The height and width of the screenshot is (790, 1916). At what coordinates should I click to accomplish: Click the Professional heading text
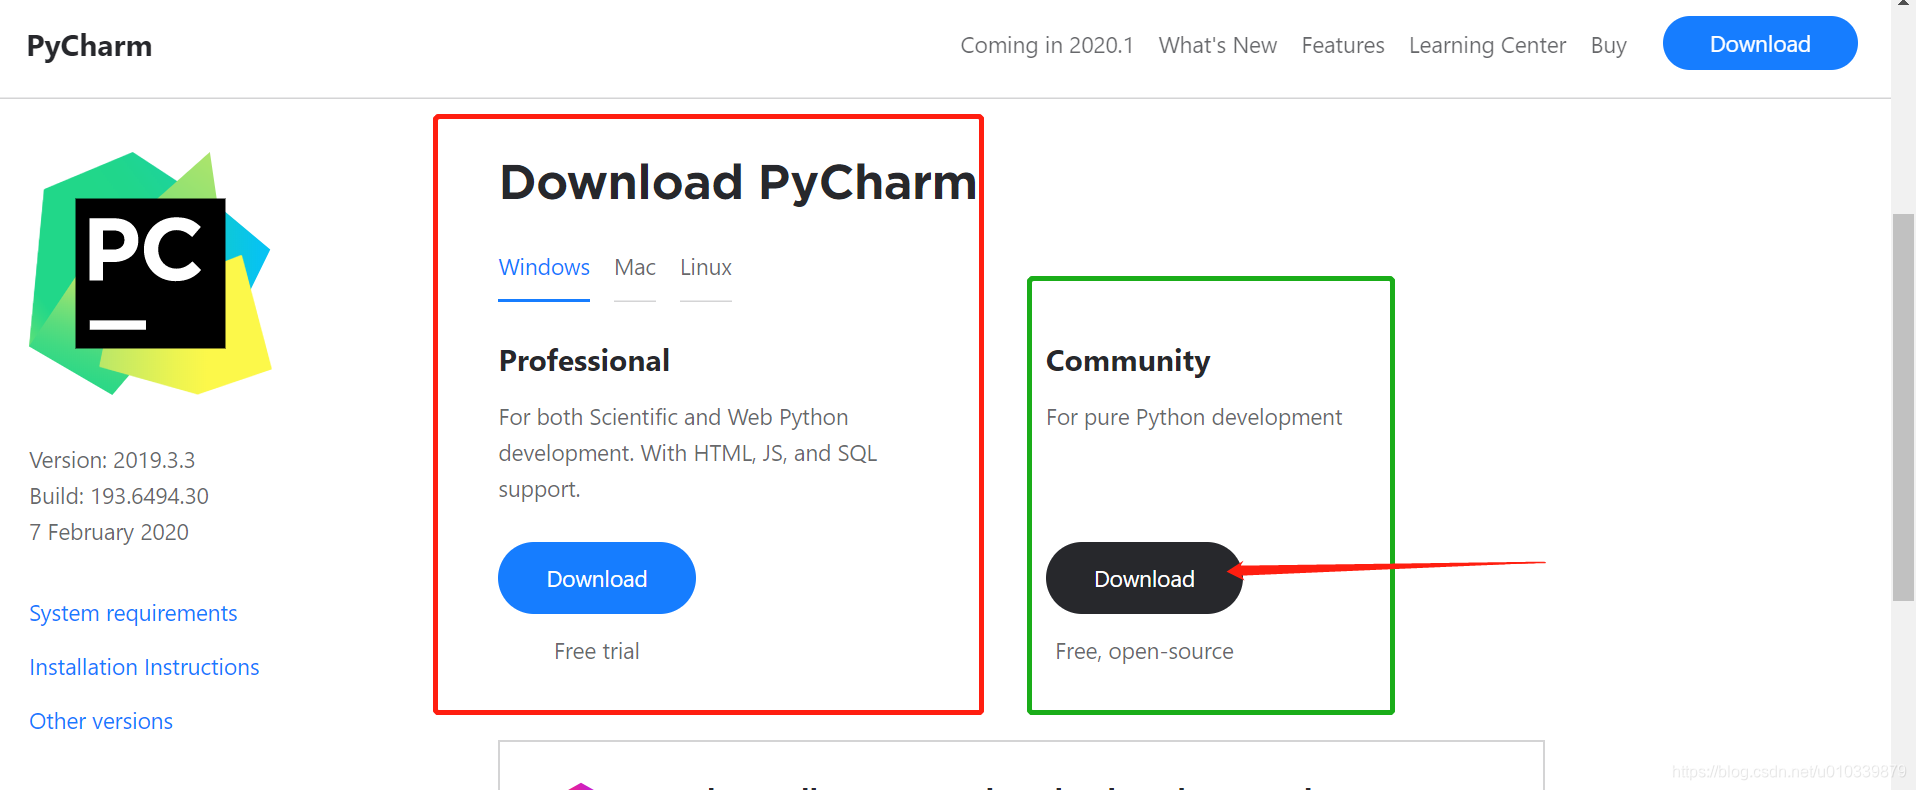tap(584, 361)
